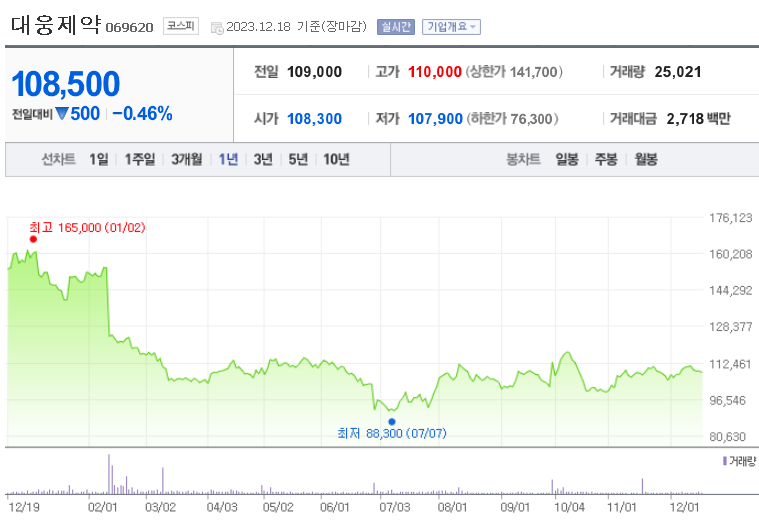Click the 80,630 price axis label
Screen dimensions: 759x528
(x=728, y=437)
